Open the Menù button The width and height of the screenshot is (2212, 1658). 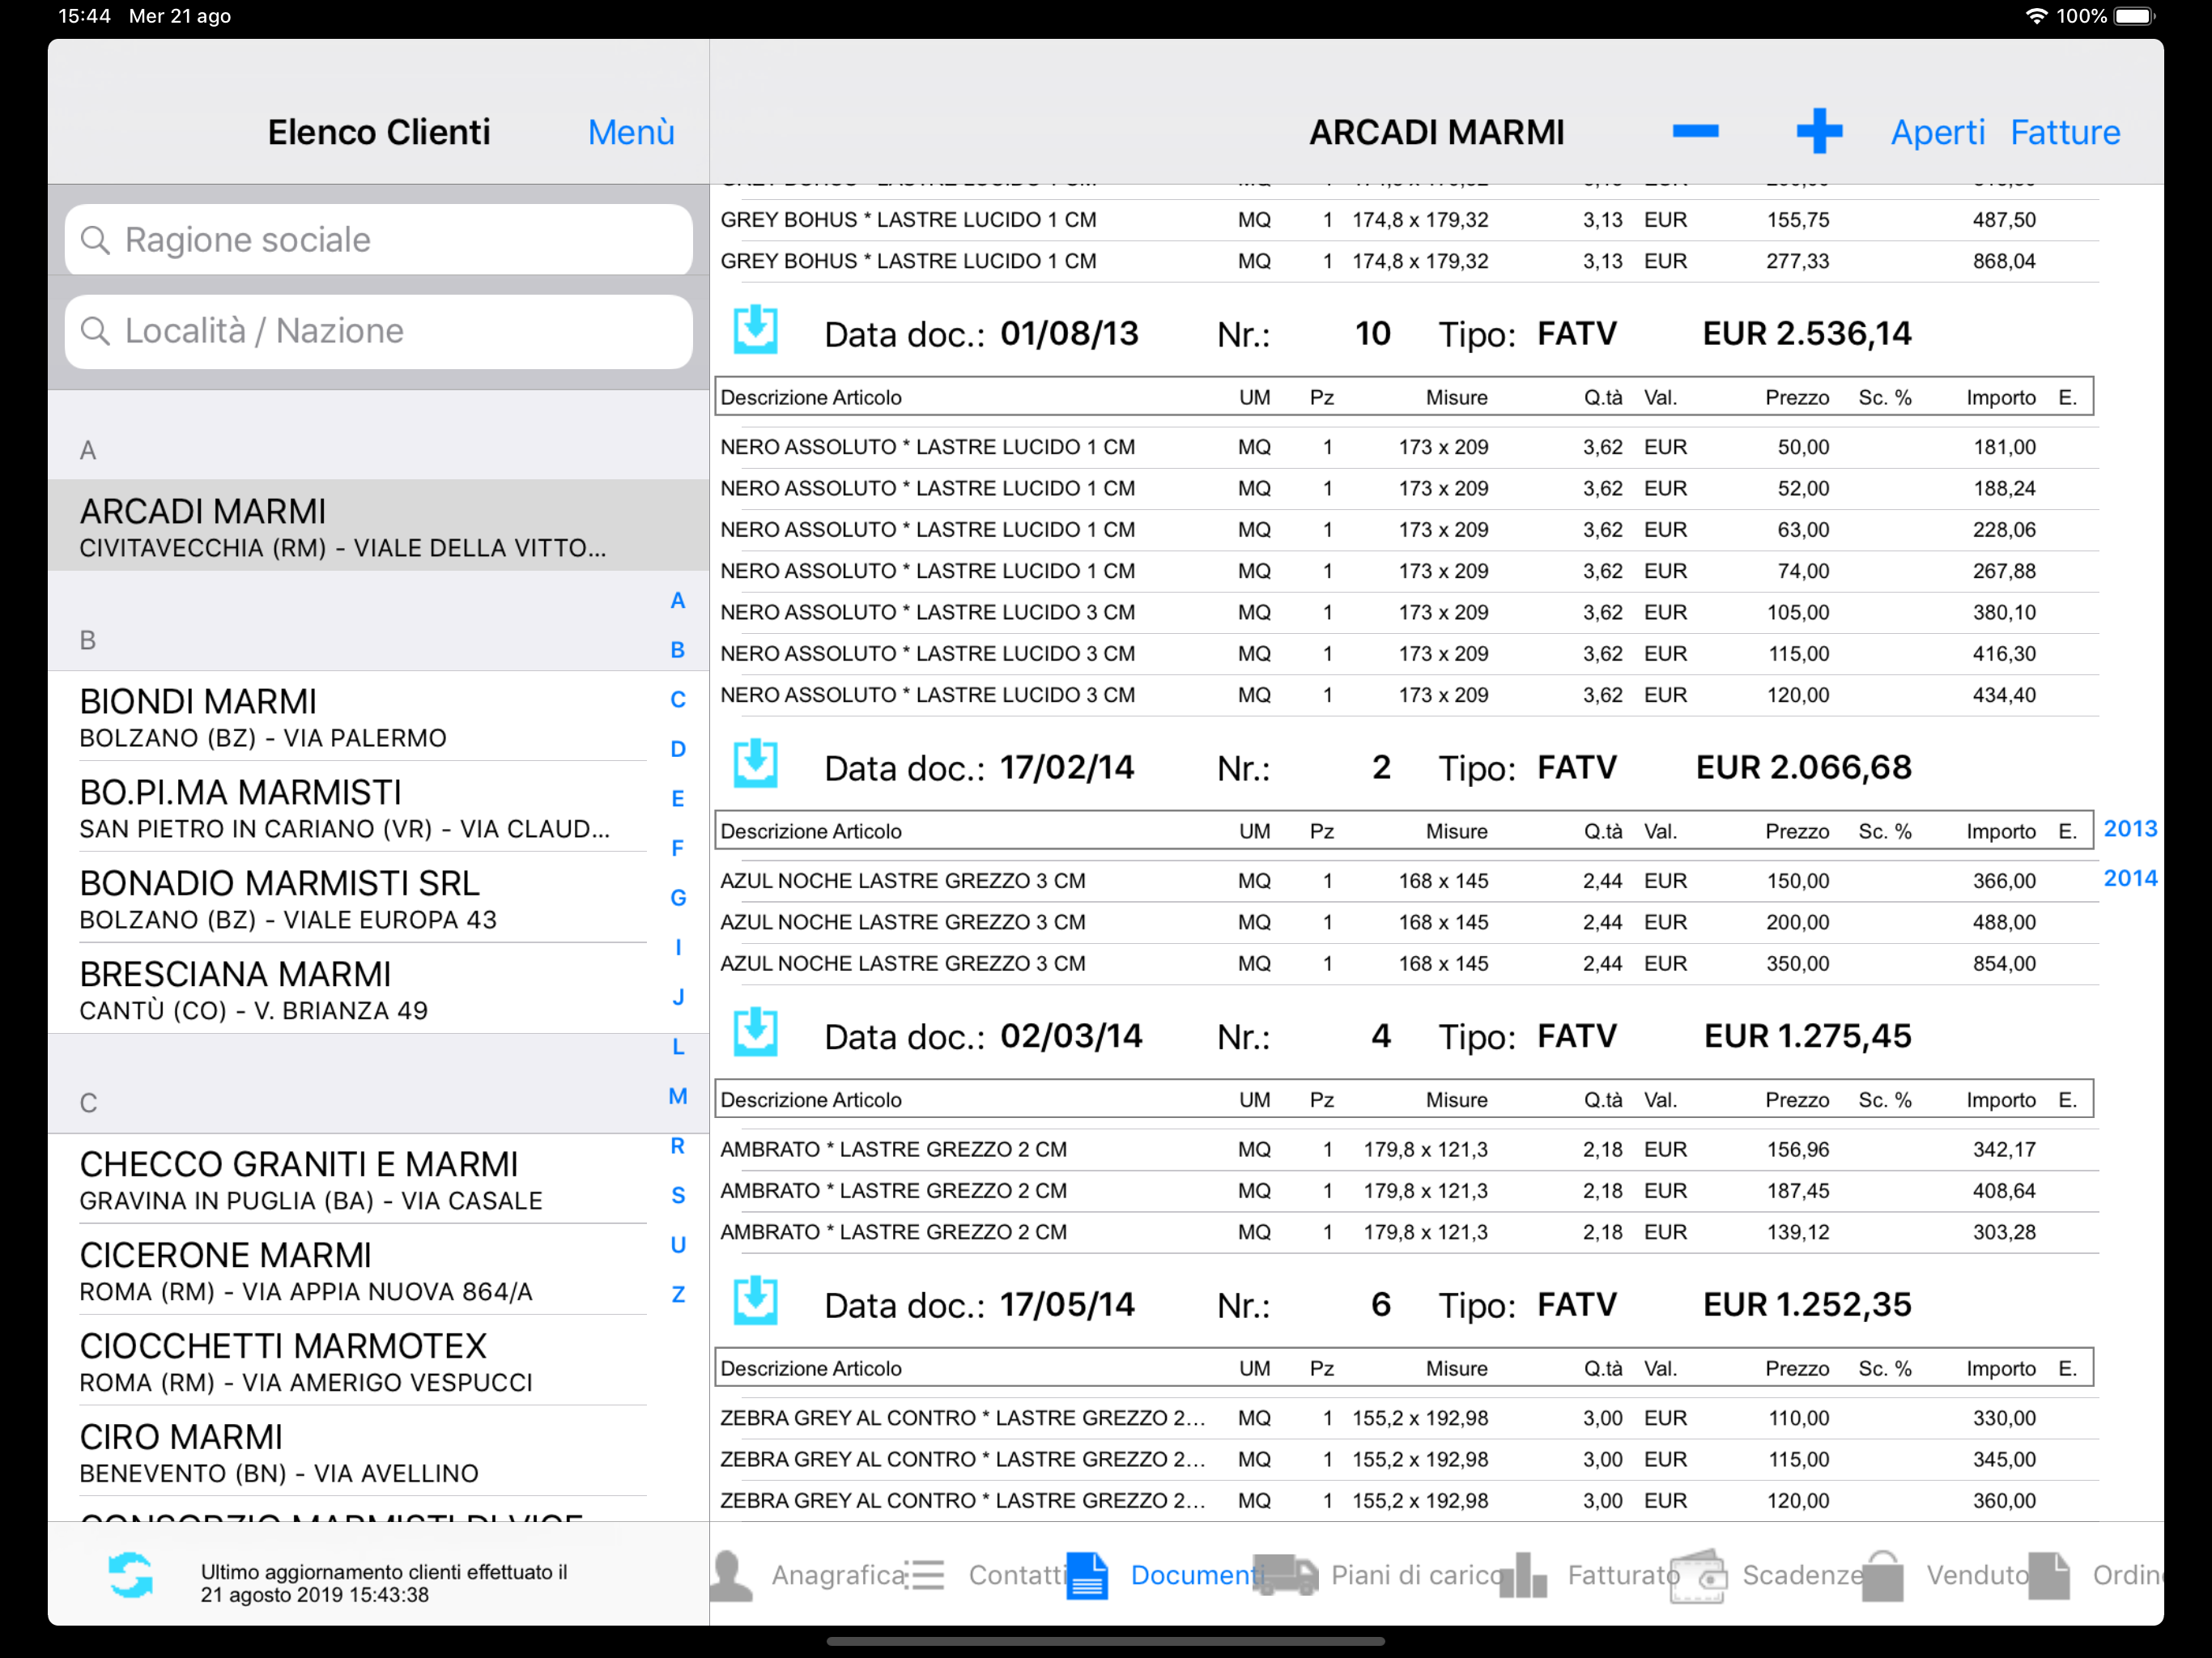click(x=631, y=132)
